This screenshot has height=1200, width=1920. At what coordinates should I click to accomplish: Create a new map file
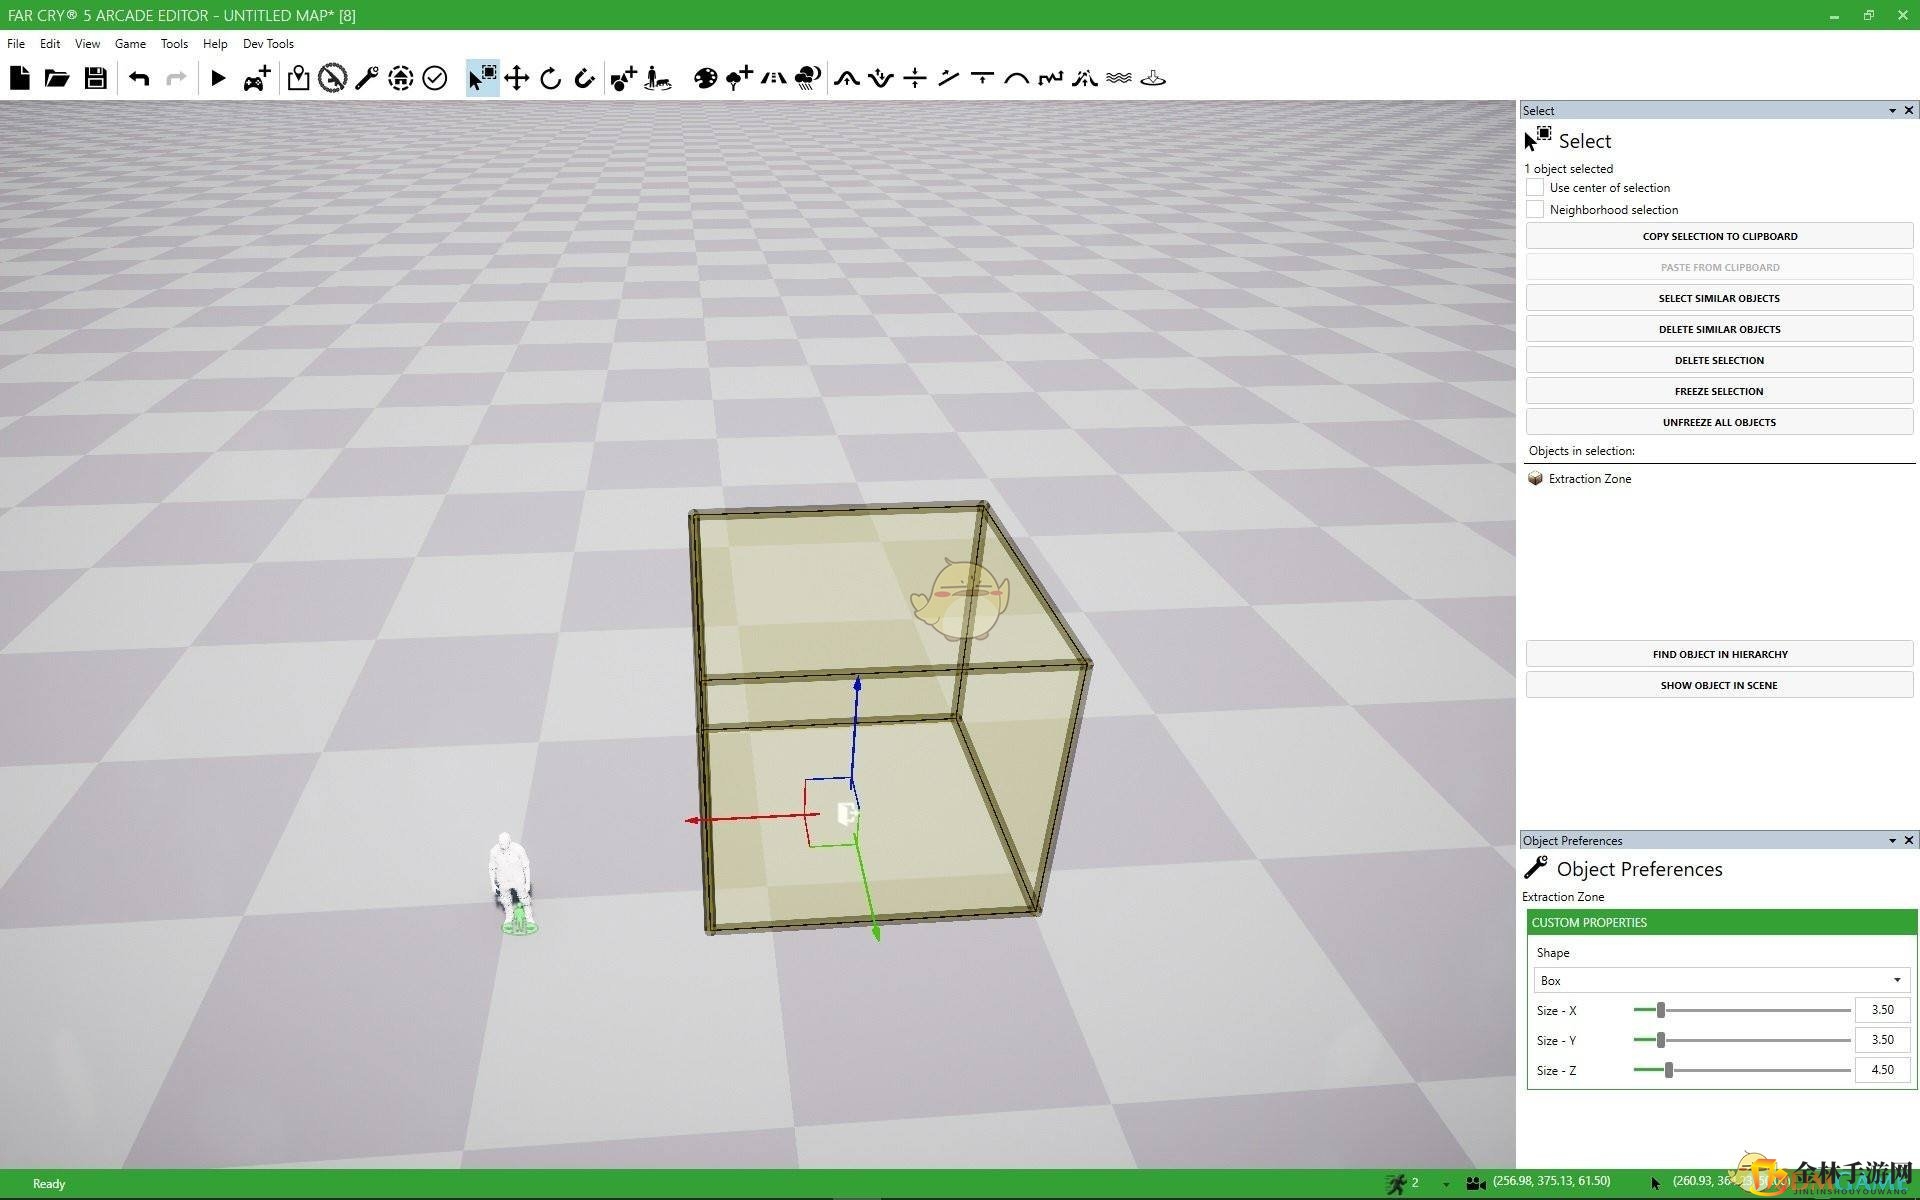(20, 78)
